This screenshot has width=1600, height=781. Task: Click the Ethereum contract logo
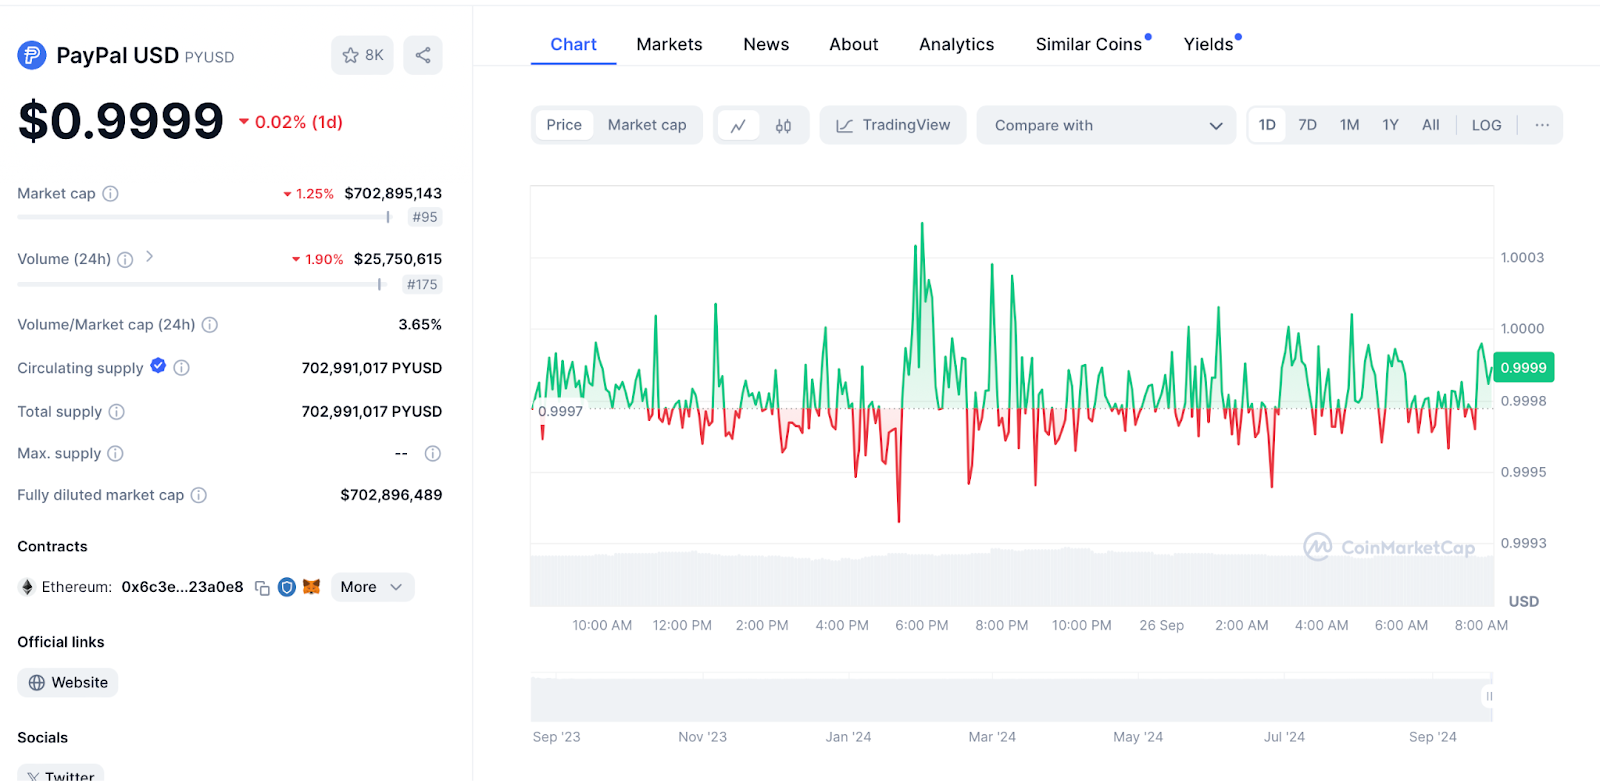[27, 587]
